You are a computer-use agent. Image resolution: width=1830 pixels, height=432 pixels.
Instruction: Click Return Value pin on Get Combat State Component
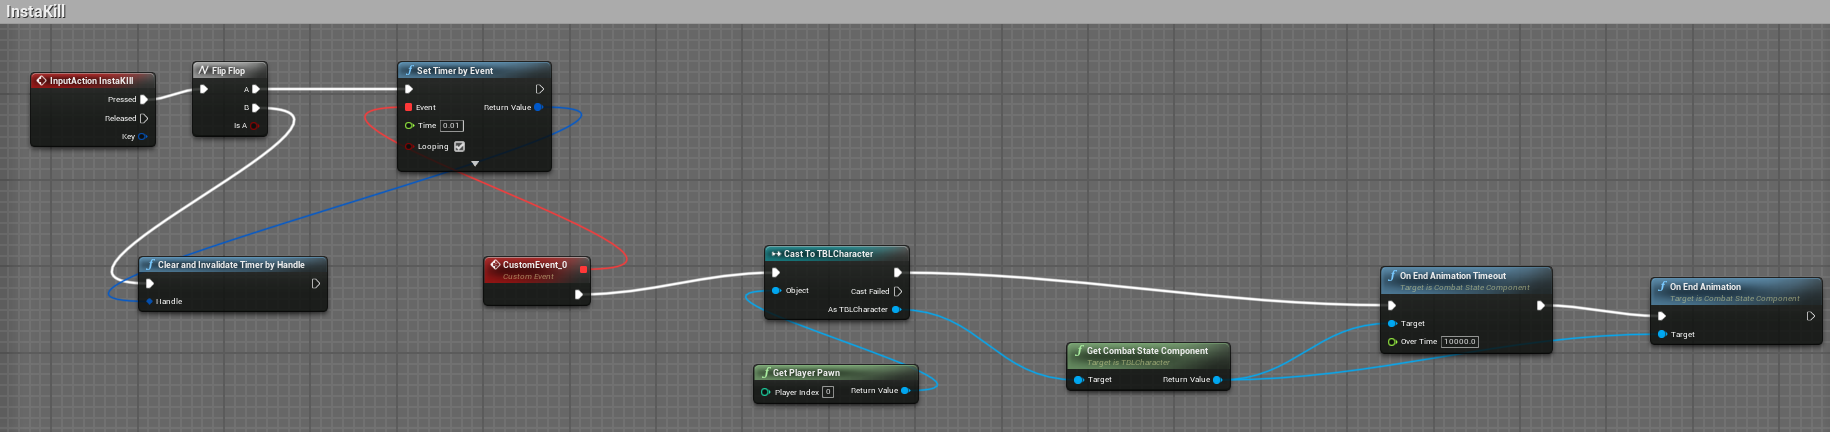pos(1217,379)
